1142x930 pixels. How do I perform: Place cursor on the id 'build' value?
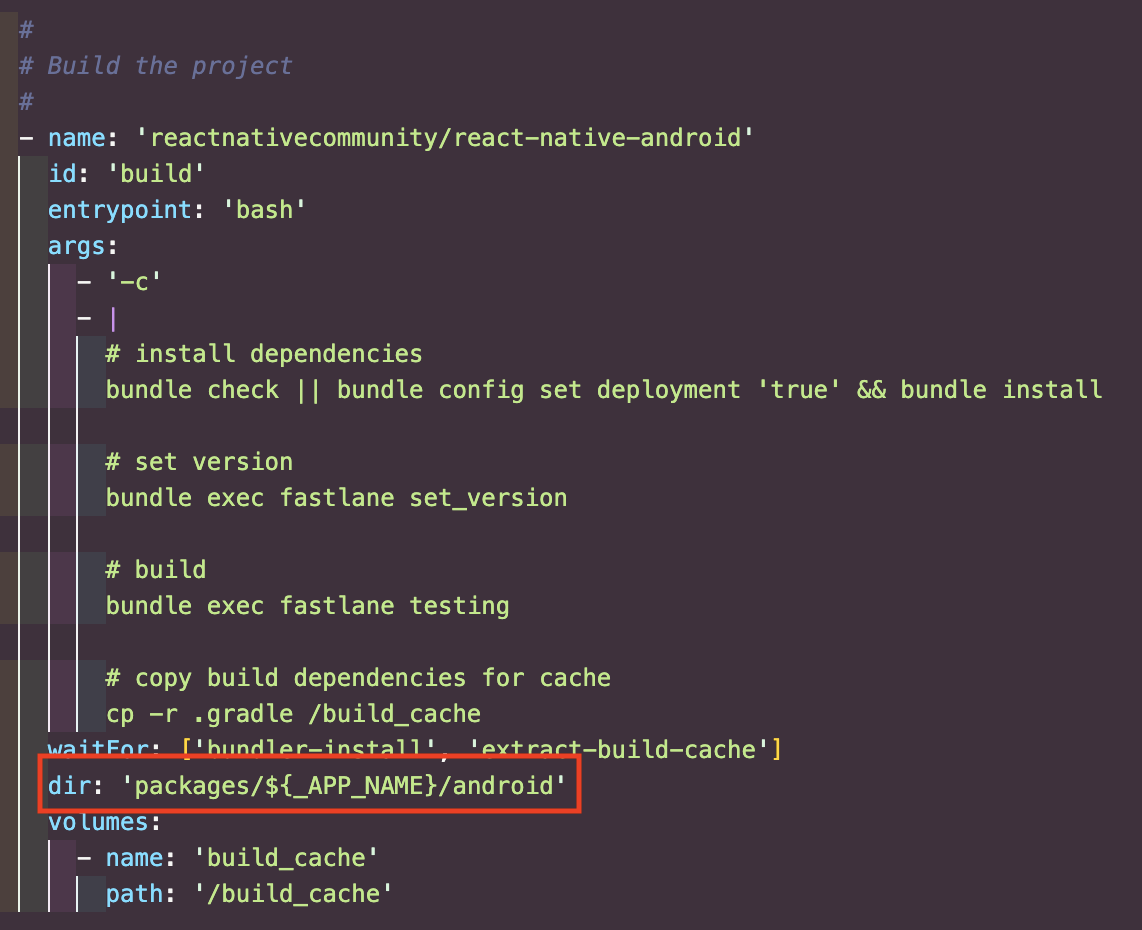coord(162,173)
